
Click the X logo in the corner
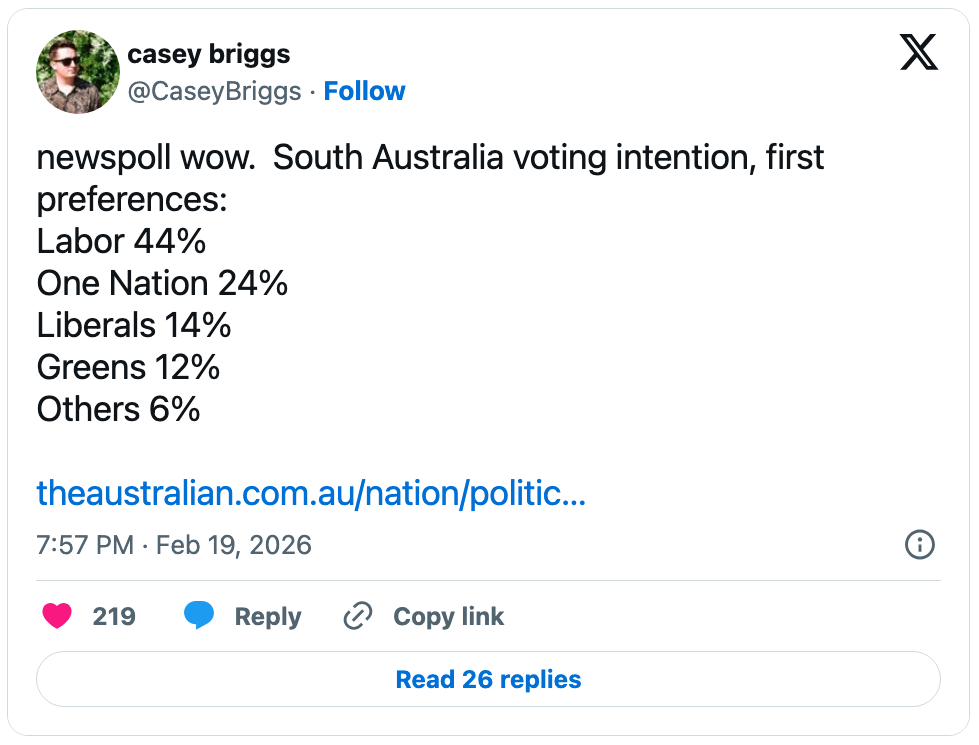pos(918,52)
